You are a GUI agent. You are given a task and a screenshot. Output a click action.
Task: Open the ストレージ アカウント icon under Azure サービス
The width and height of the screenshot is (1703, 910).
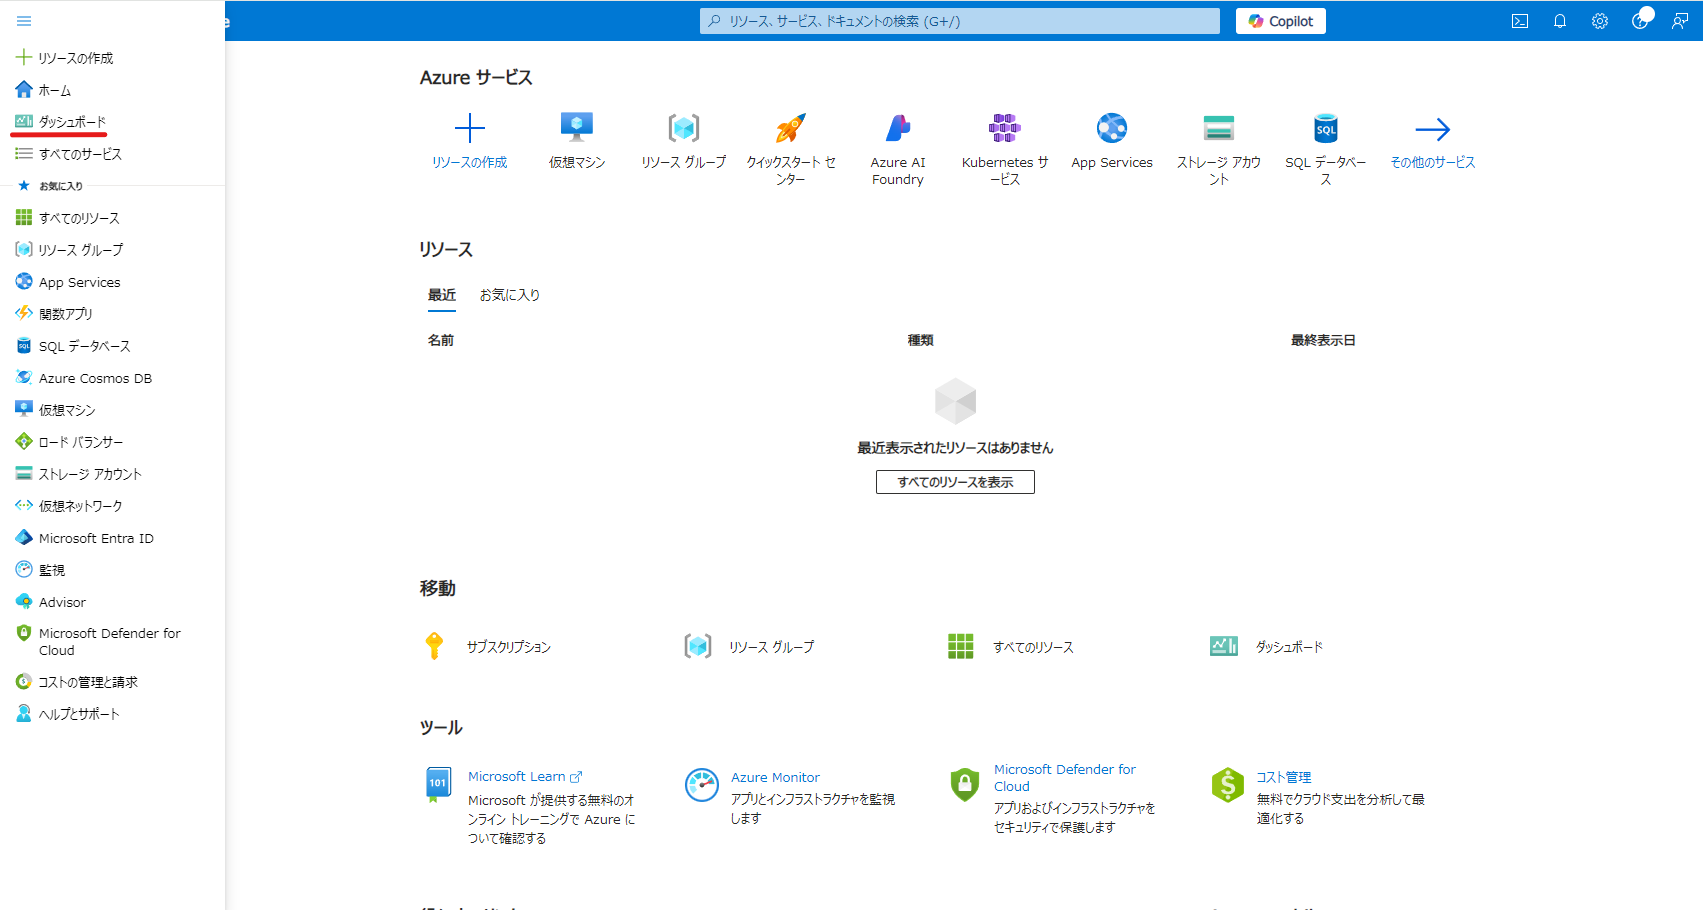(x=1219, y=128)
